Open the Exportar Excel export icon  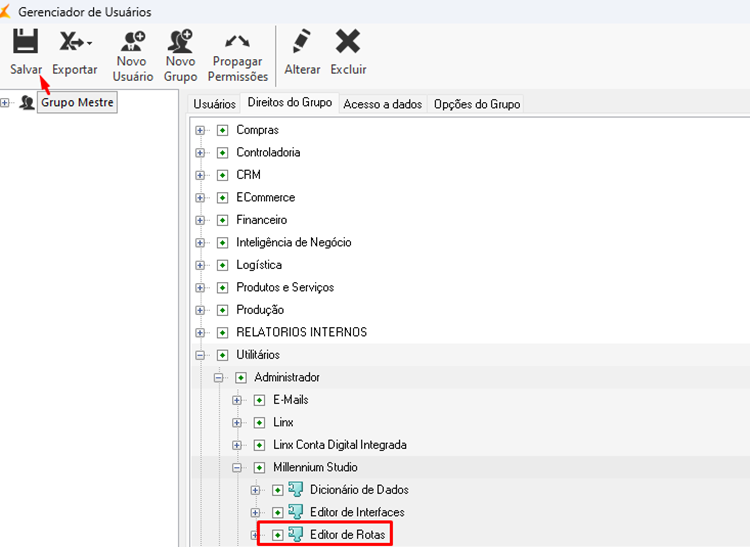(x=71, y=41)
